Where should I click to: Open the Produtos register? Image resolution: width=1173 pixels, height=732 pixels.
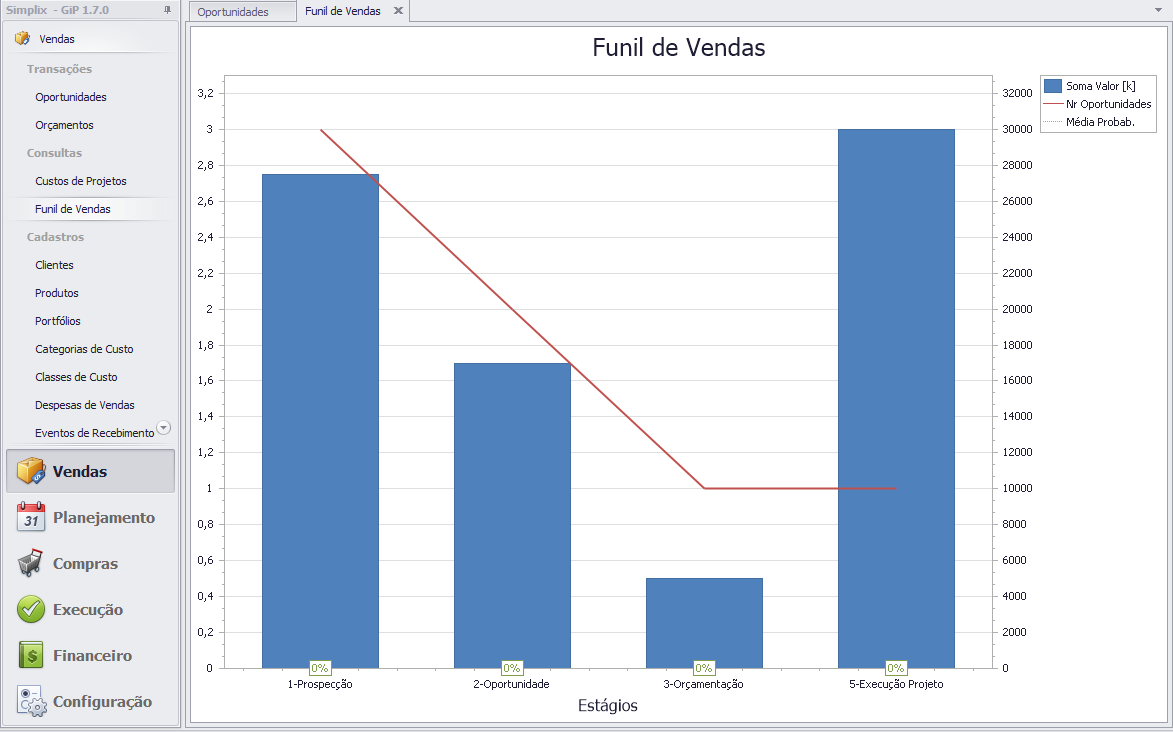[57, 293]
